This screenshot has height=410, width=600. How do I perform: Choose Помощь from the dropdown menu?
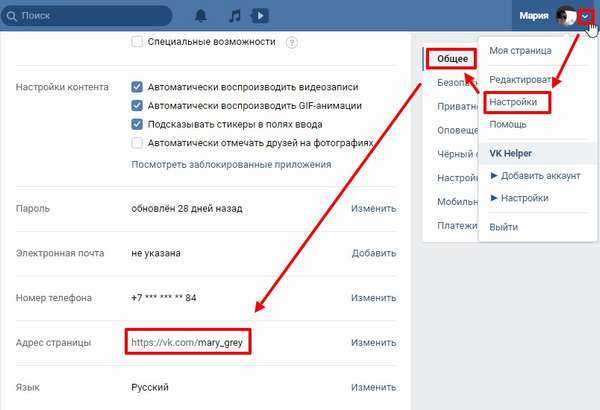coord(508,124)
